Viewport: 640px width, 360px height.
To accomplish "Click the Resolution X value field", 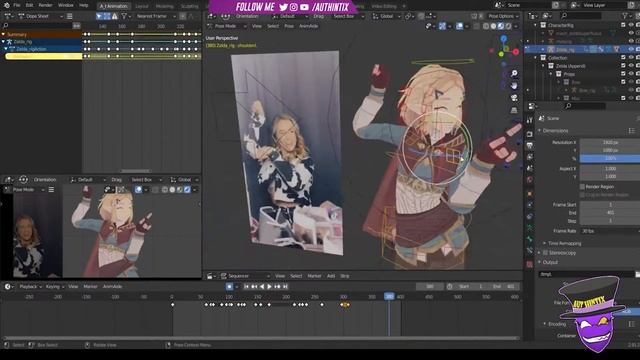I will [610, 142].
